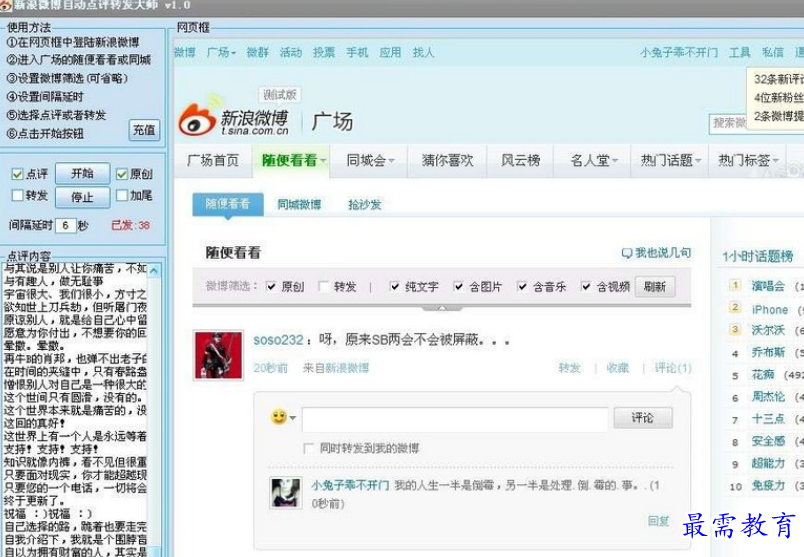
Task: Click the soso232 avatar thumbnail
Action: tap(218, 355)
